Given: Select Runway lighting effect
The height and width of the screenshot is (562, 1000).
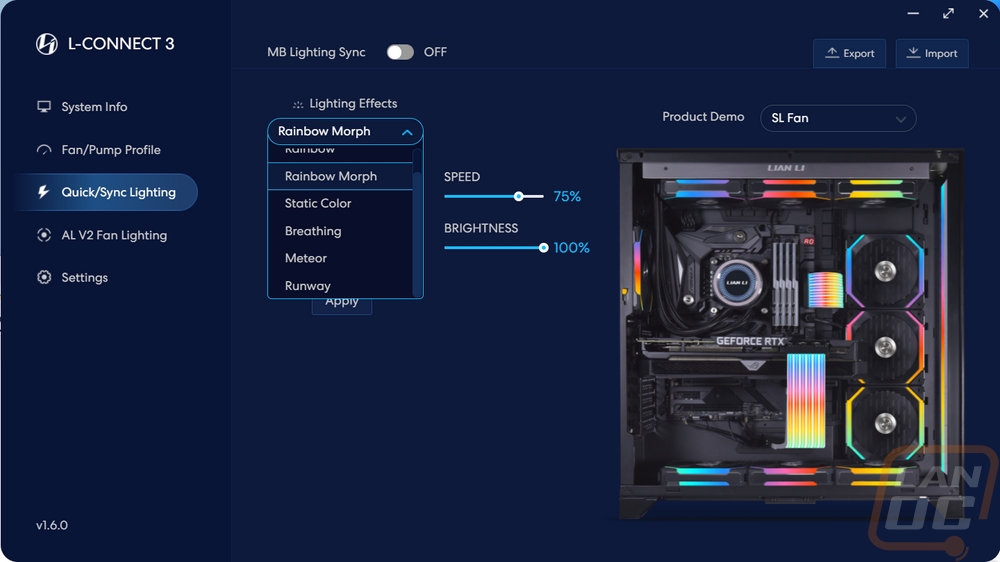Looking at the screenshot, I should point(341,286).
